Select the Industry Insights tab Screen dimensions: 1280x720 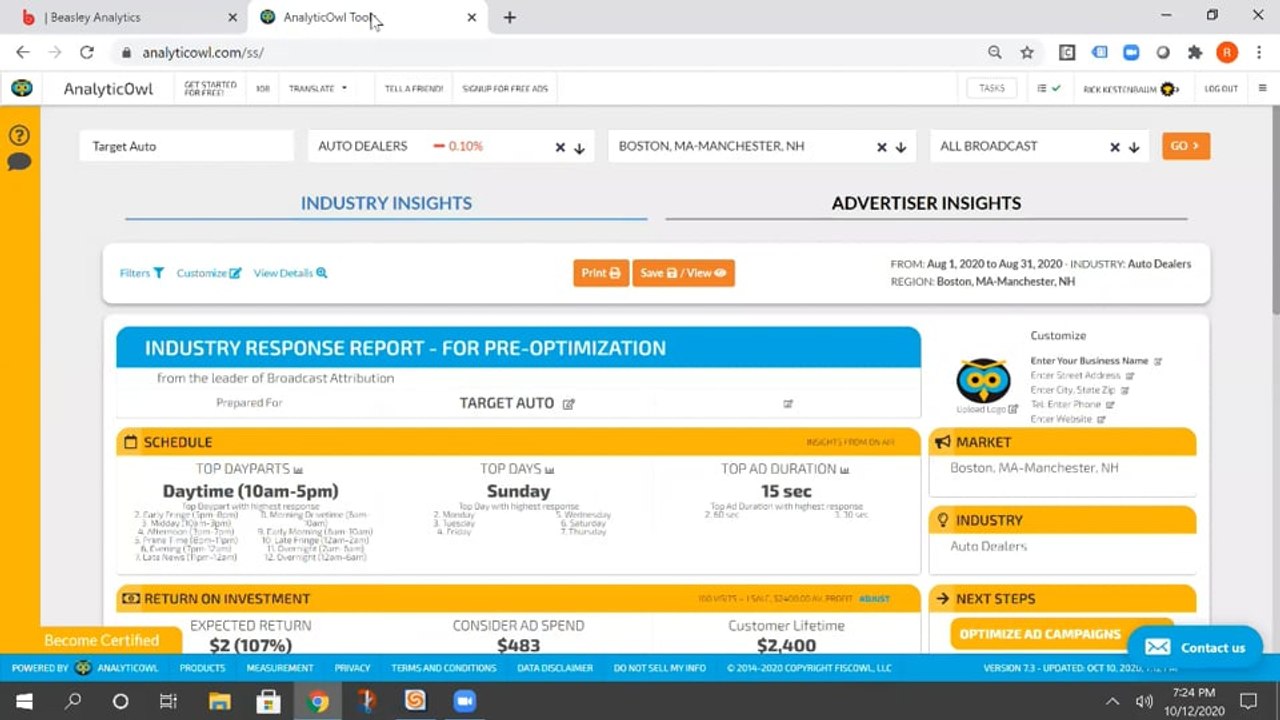(x=386, y=203)
